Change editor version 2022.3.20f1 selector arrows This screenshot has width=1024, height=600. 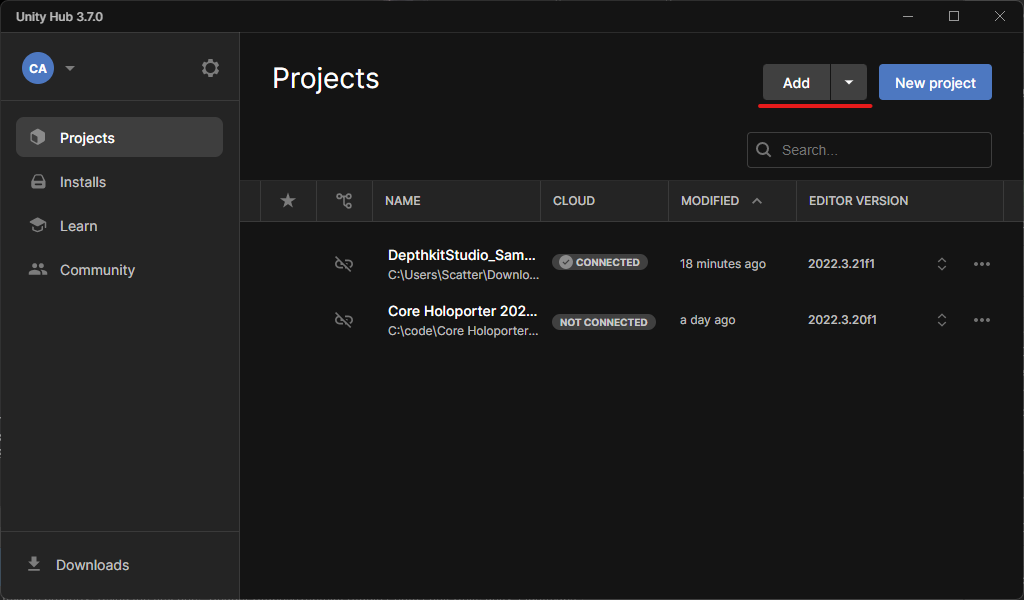pos(941,320)
